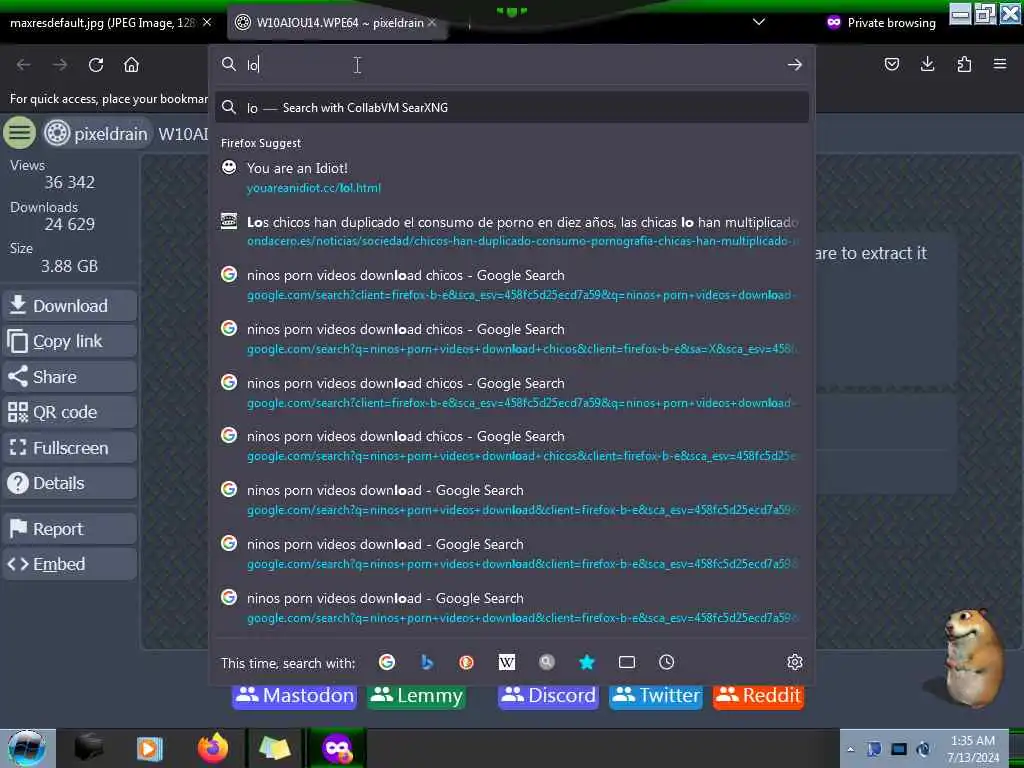Search this time with the magnifier engine icon
Viewport: 1024px width, 768px height.
point(547,662)
